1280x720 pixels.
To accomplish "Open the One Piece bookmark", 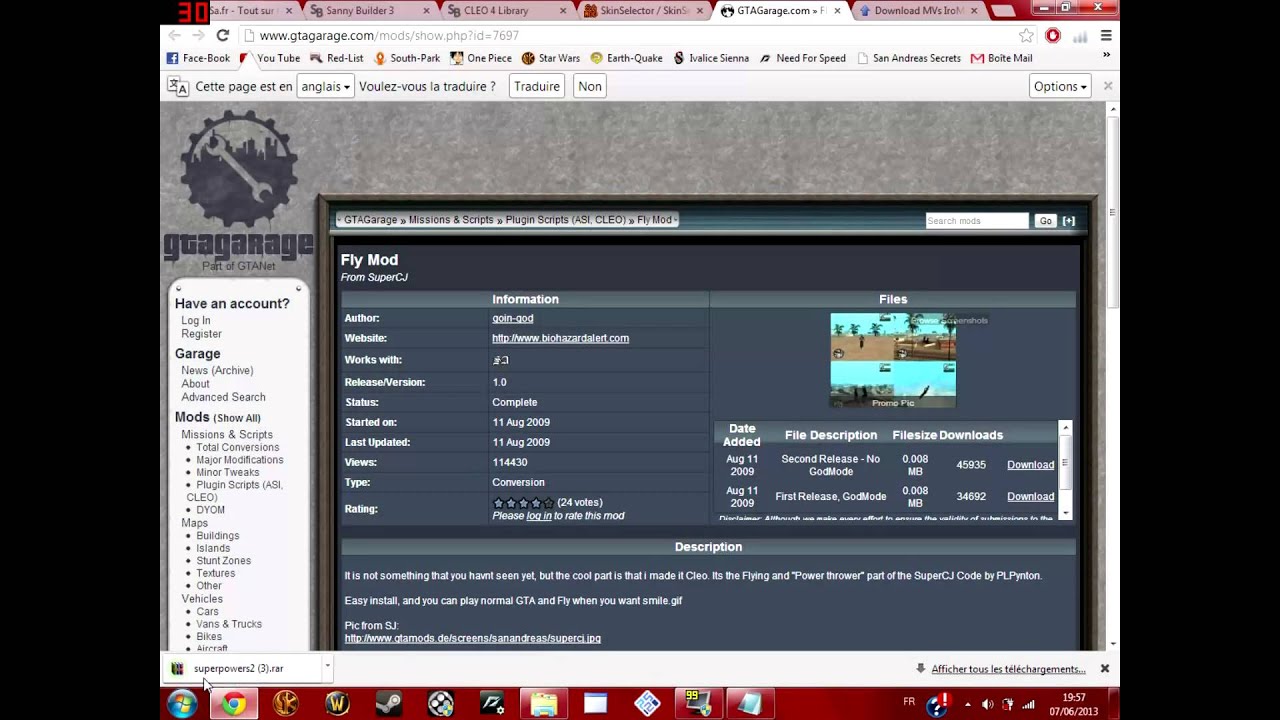I will tap(481, 58).
